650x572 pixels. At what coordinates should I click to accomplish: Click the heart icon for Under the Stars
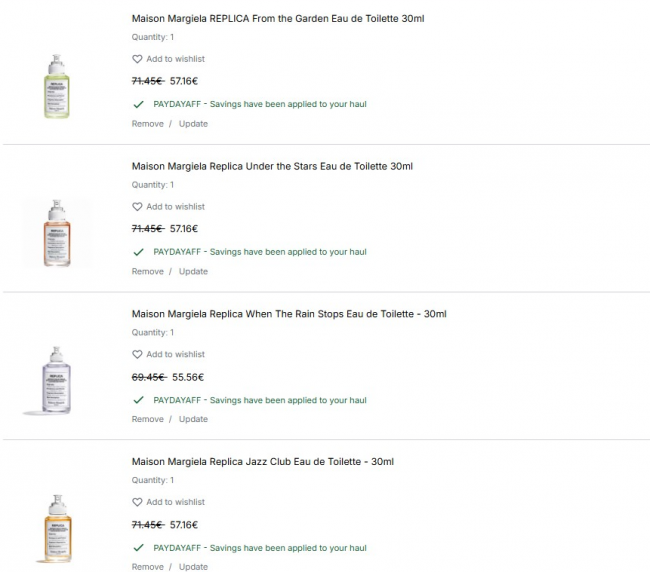138,207
